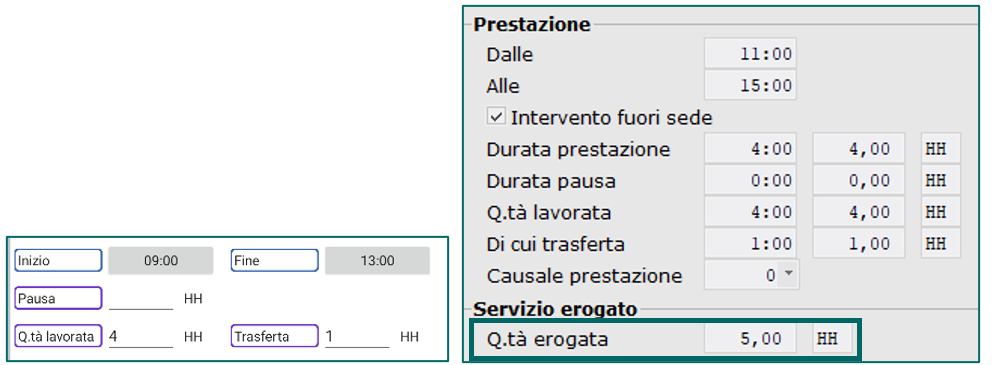Select the Q.tà erogata 5,00 field
Viewport: 993px width, 365px height.
coord(752,339)
